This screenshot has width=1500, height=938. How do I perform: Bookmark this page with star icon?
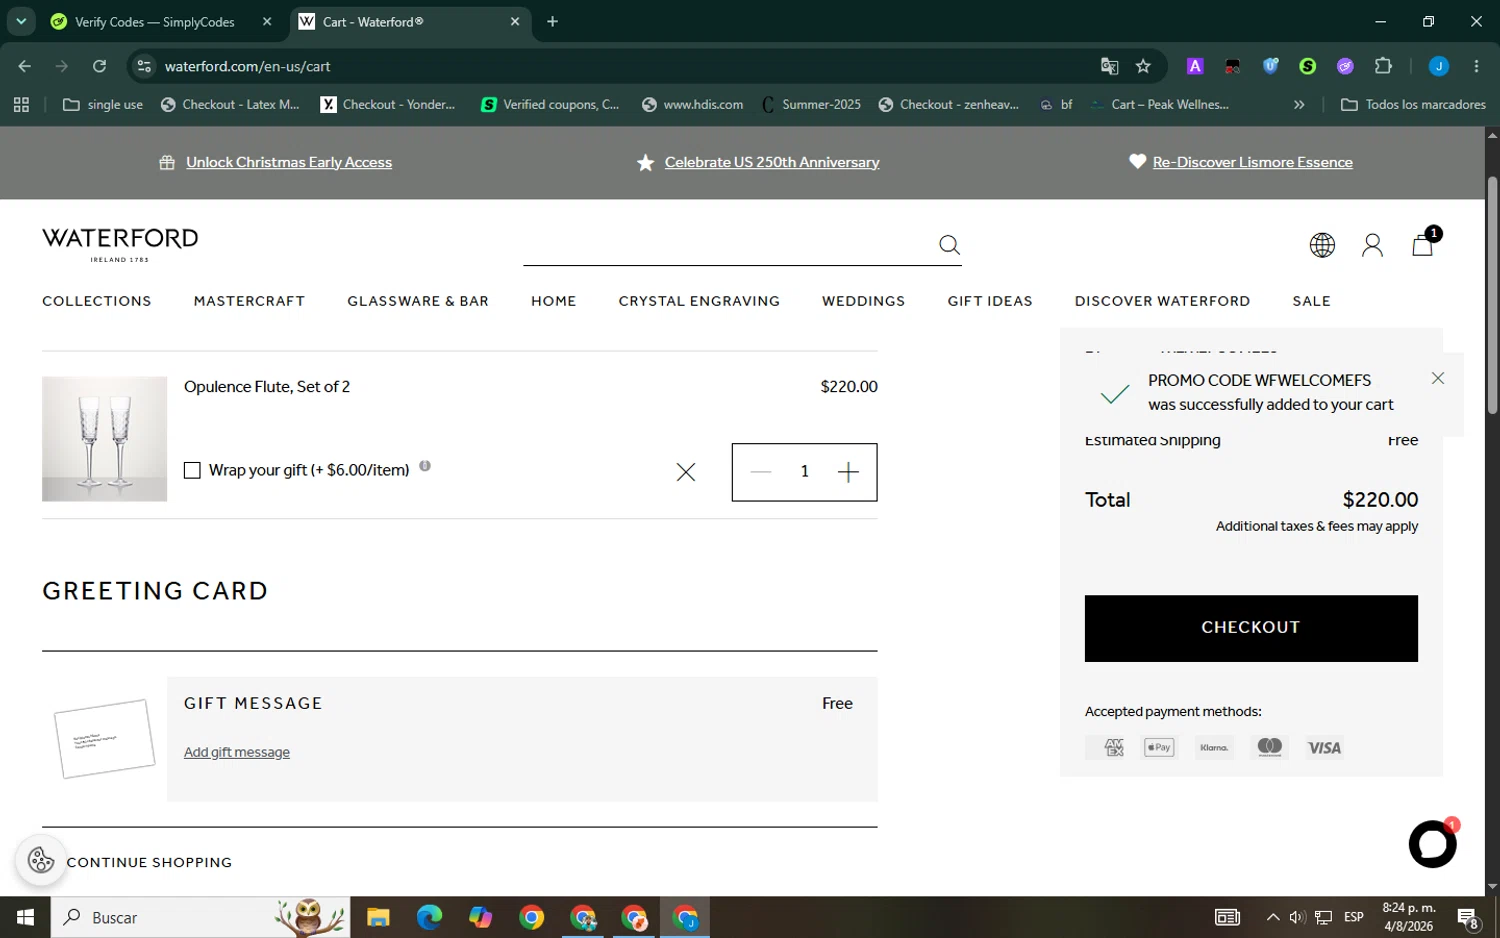[1143, 66]
